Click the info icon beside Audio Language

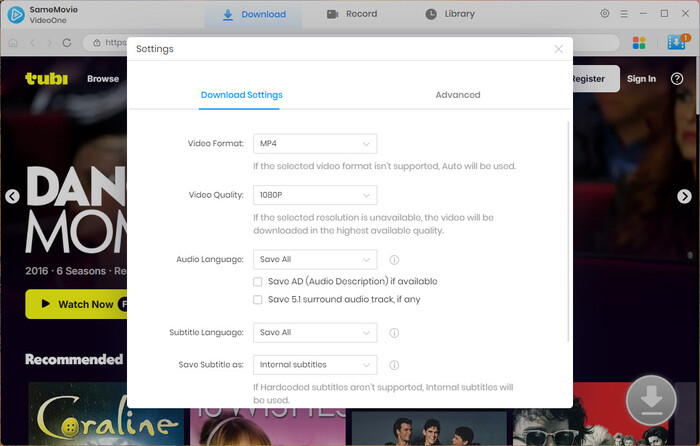[x=394, y=259]
